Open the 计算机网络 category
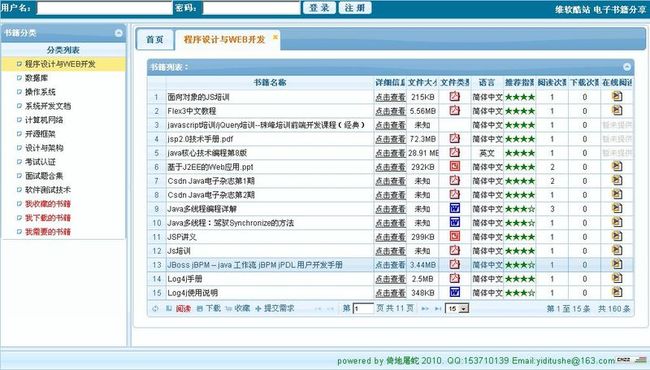Viewport: 650px width, 370px height. click(x=44, y=120)
